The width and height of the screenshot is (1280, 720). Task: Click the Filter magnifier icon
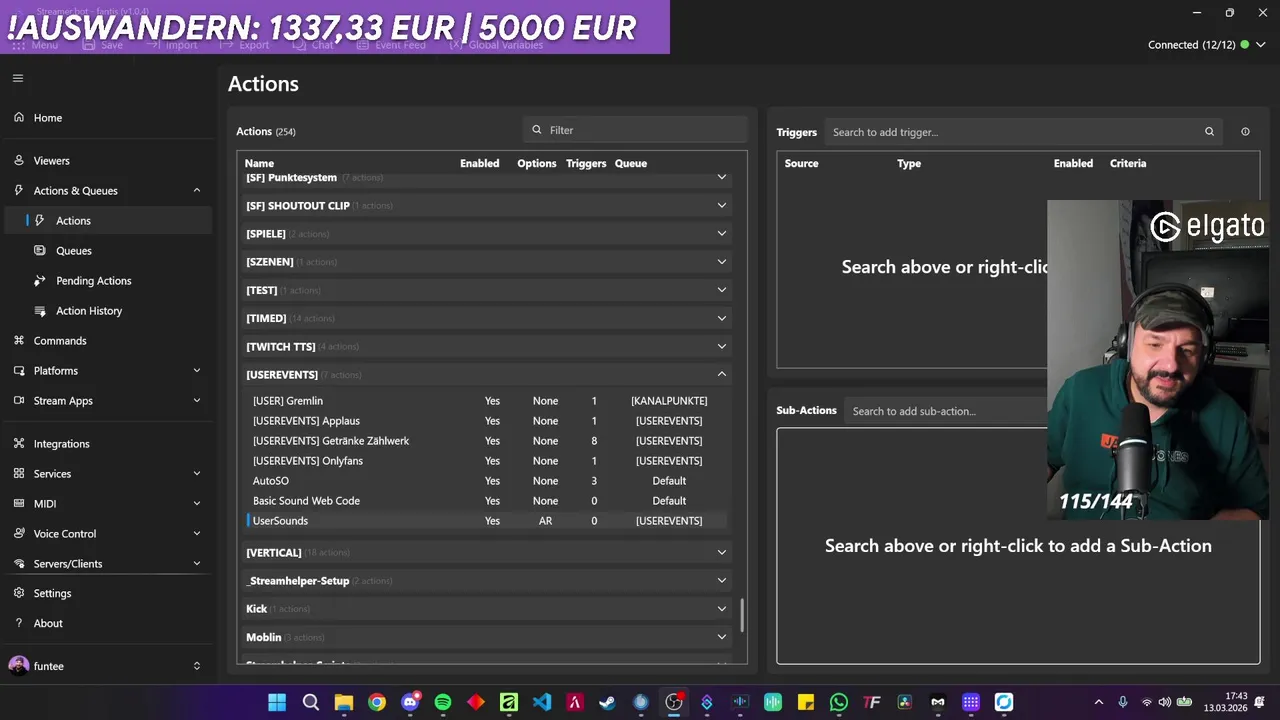pyautogui.click(x=537, y=130)
